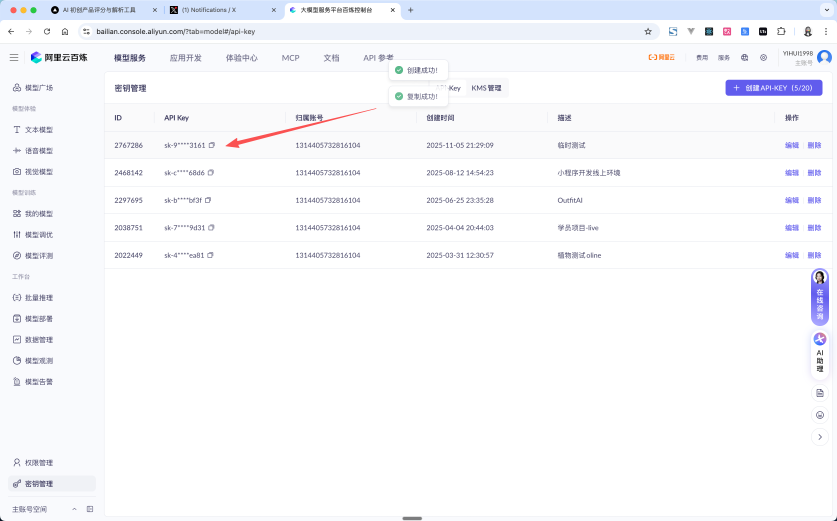Screen dimensions: 837x521
Task: Open the language globe icon
Action: point(744,58)
